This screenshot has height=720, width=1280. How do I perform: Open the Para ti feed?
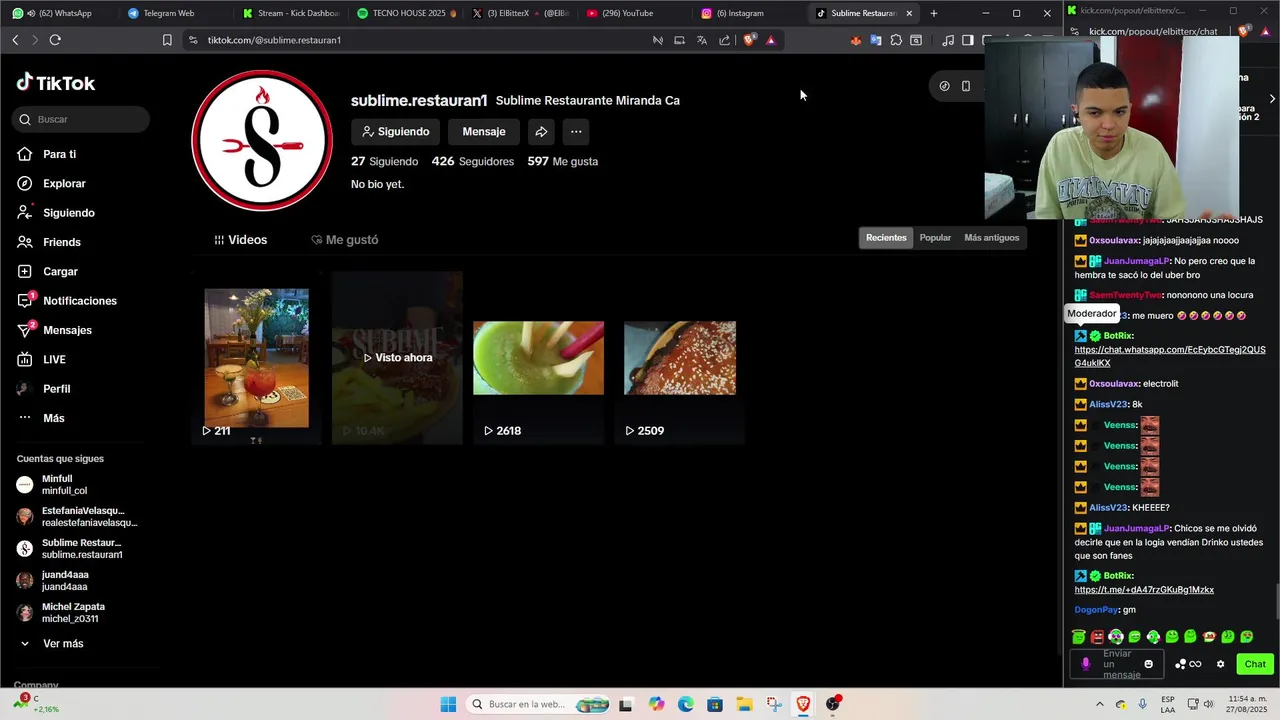[59, 154]
